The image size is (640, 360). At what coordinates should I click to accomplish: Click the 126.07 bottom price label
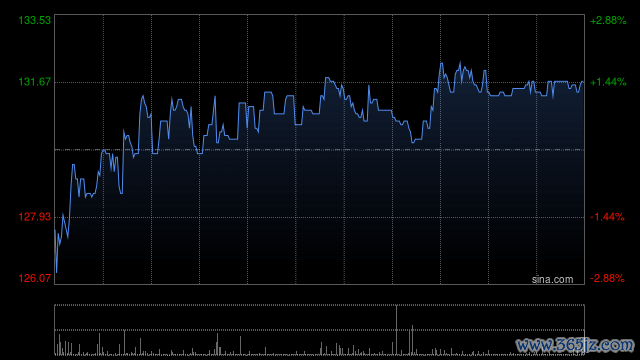pyautogui.click(x=35, y=278)
